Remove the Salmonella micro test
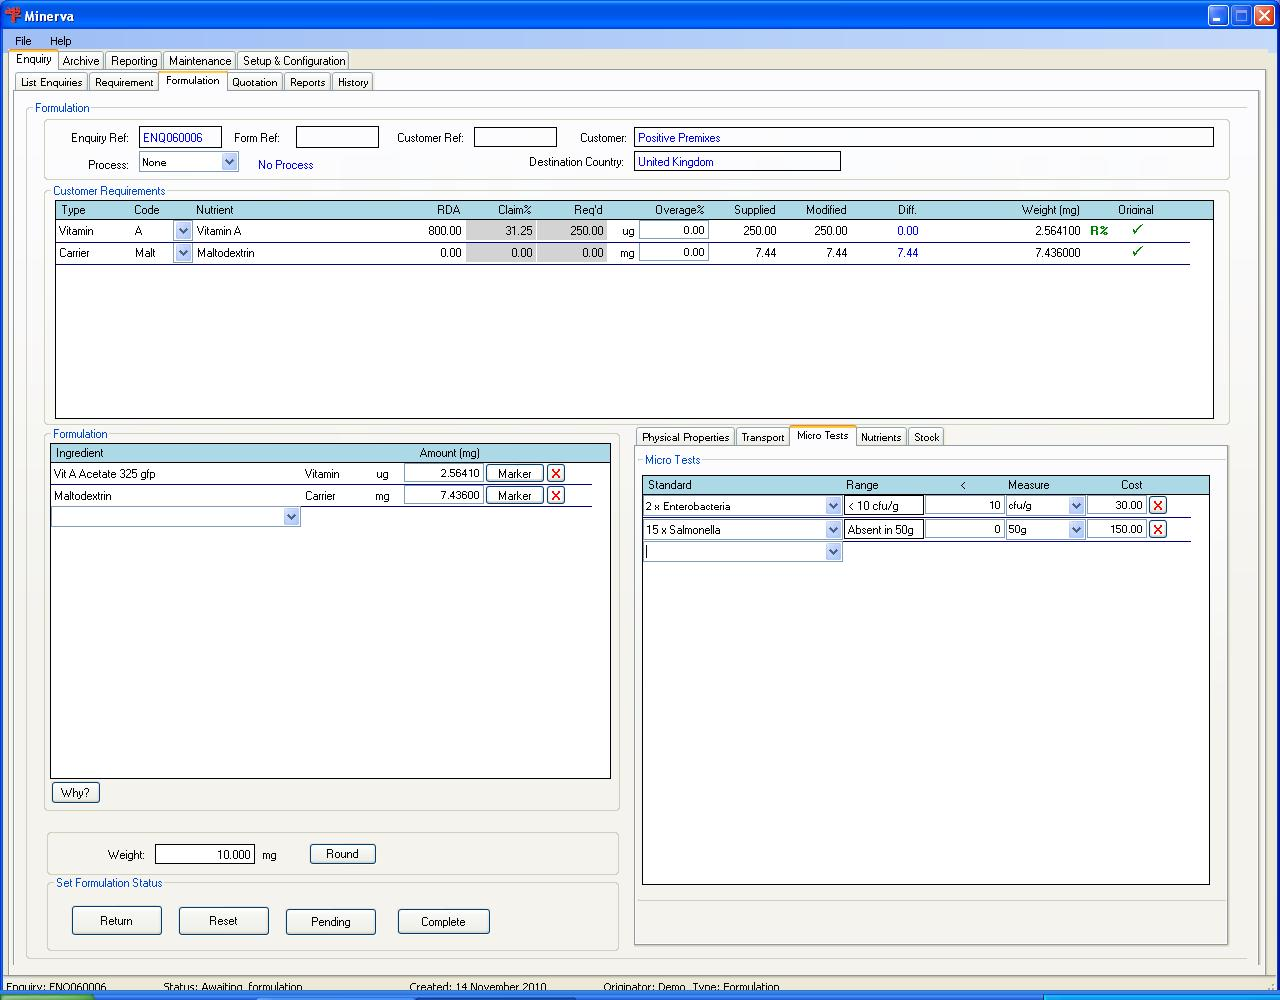This screenshot has height=1000, width=1280. (1157, 529)
